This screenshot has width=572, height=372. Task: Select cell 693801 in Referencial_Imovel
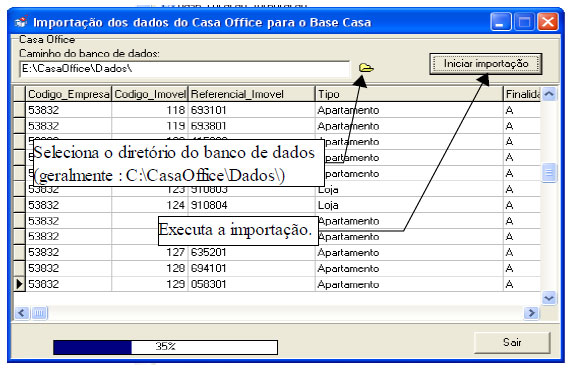coord(251,126)
